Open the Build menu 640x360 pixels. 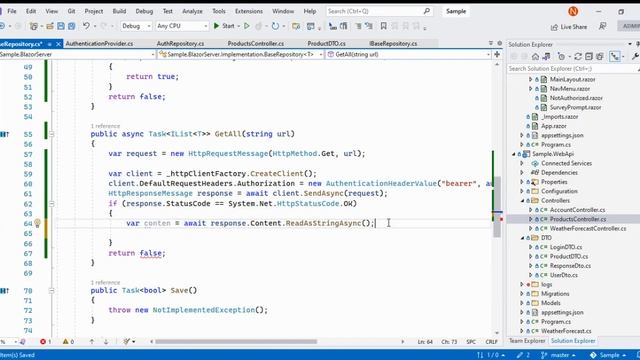(x=119, y=11)
